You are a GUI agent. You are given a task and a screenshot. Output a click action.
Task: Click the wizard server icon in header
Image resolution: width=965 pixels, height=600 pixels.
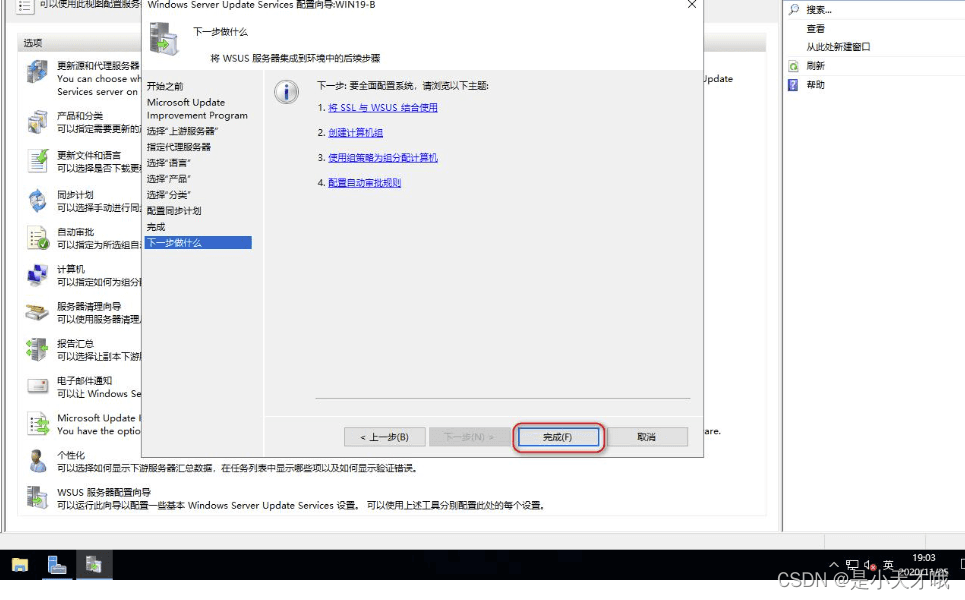[164, 39]
